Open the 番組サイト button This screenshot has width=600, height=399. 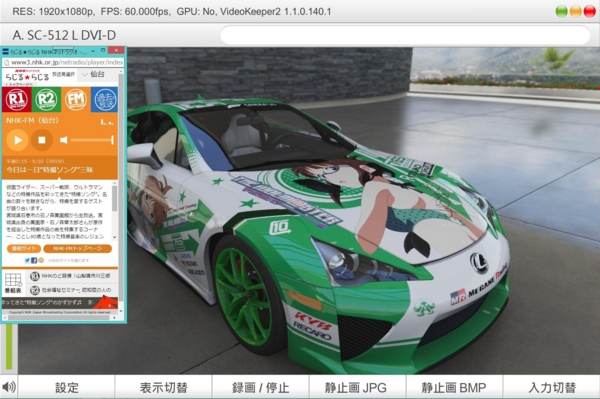click(24, 249)
